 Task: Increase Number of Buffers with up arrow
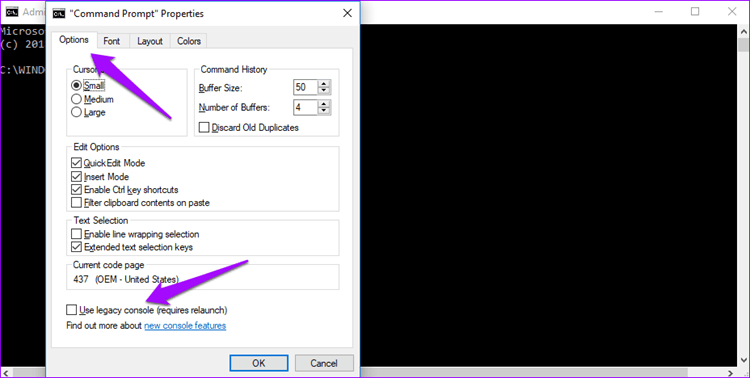(x=324, y=104)
